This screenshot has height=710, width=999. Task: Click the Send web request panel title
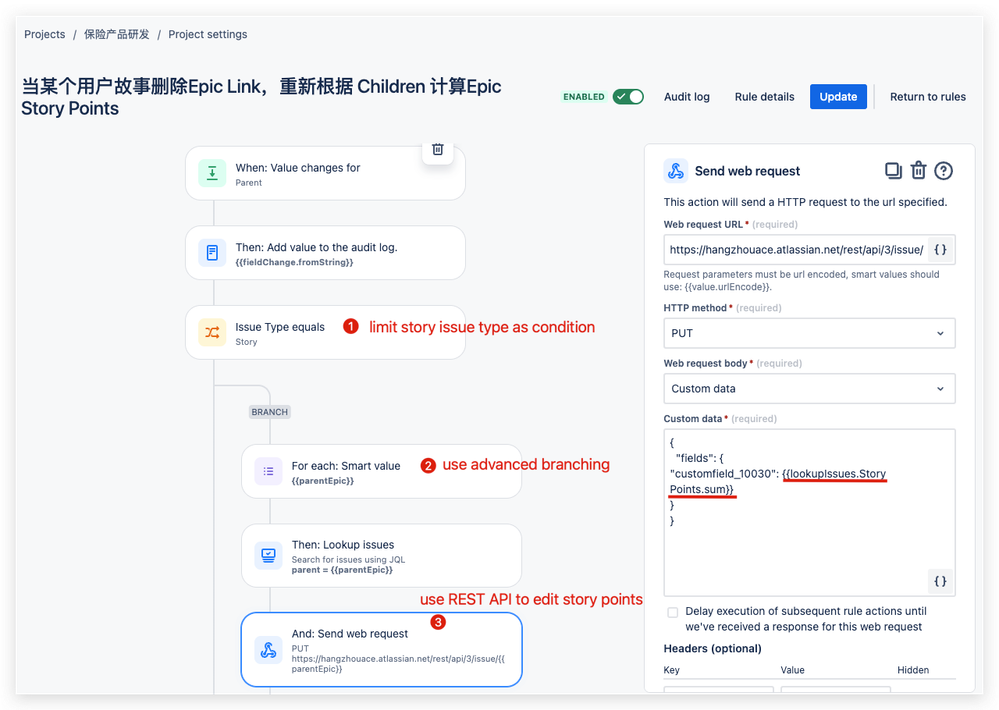(x=747, y=171)
